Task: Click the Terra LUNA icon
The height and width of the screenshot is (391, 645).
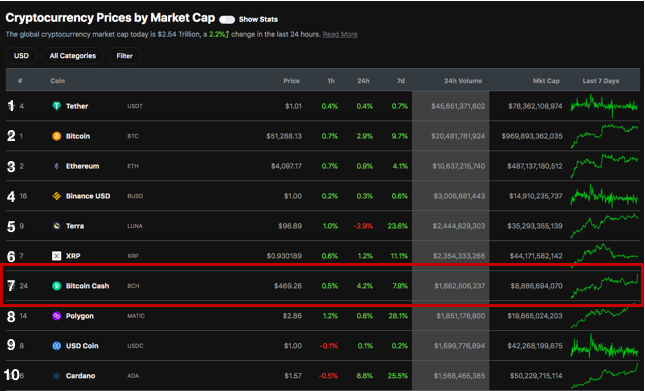Action: tap(56, 226)
